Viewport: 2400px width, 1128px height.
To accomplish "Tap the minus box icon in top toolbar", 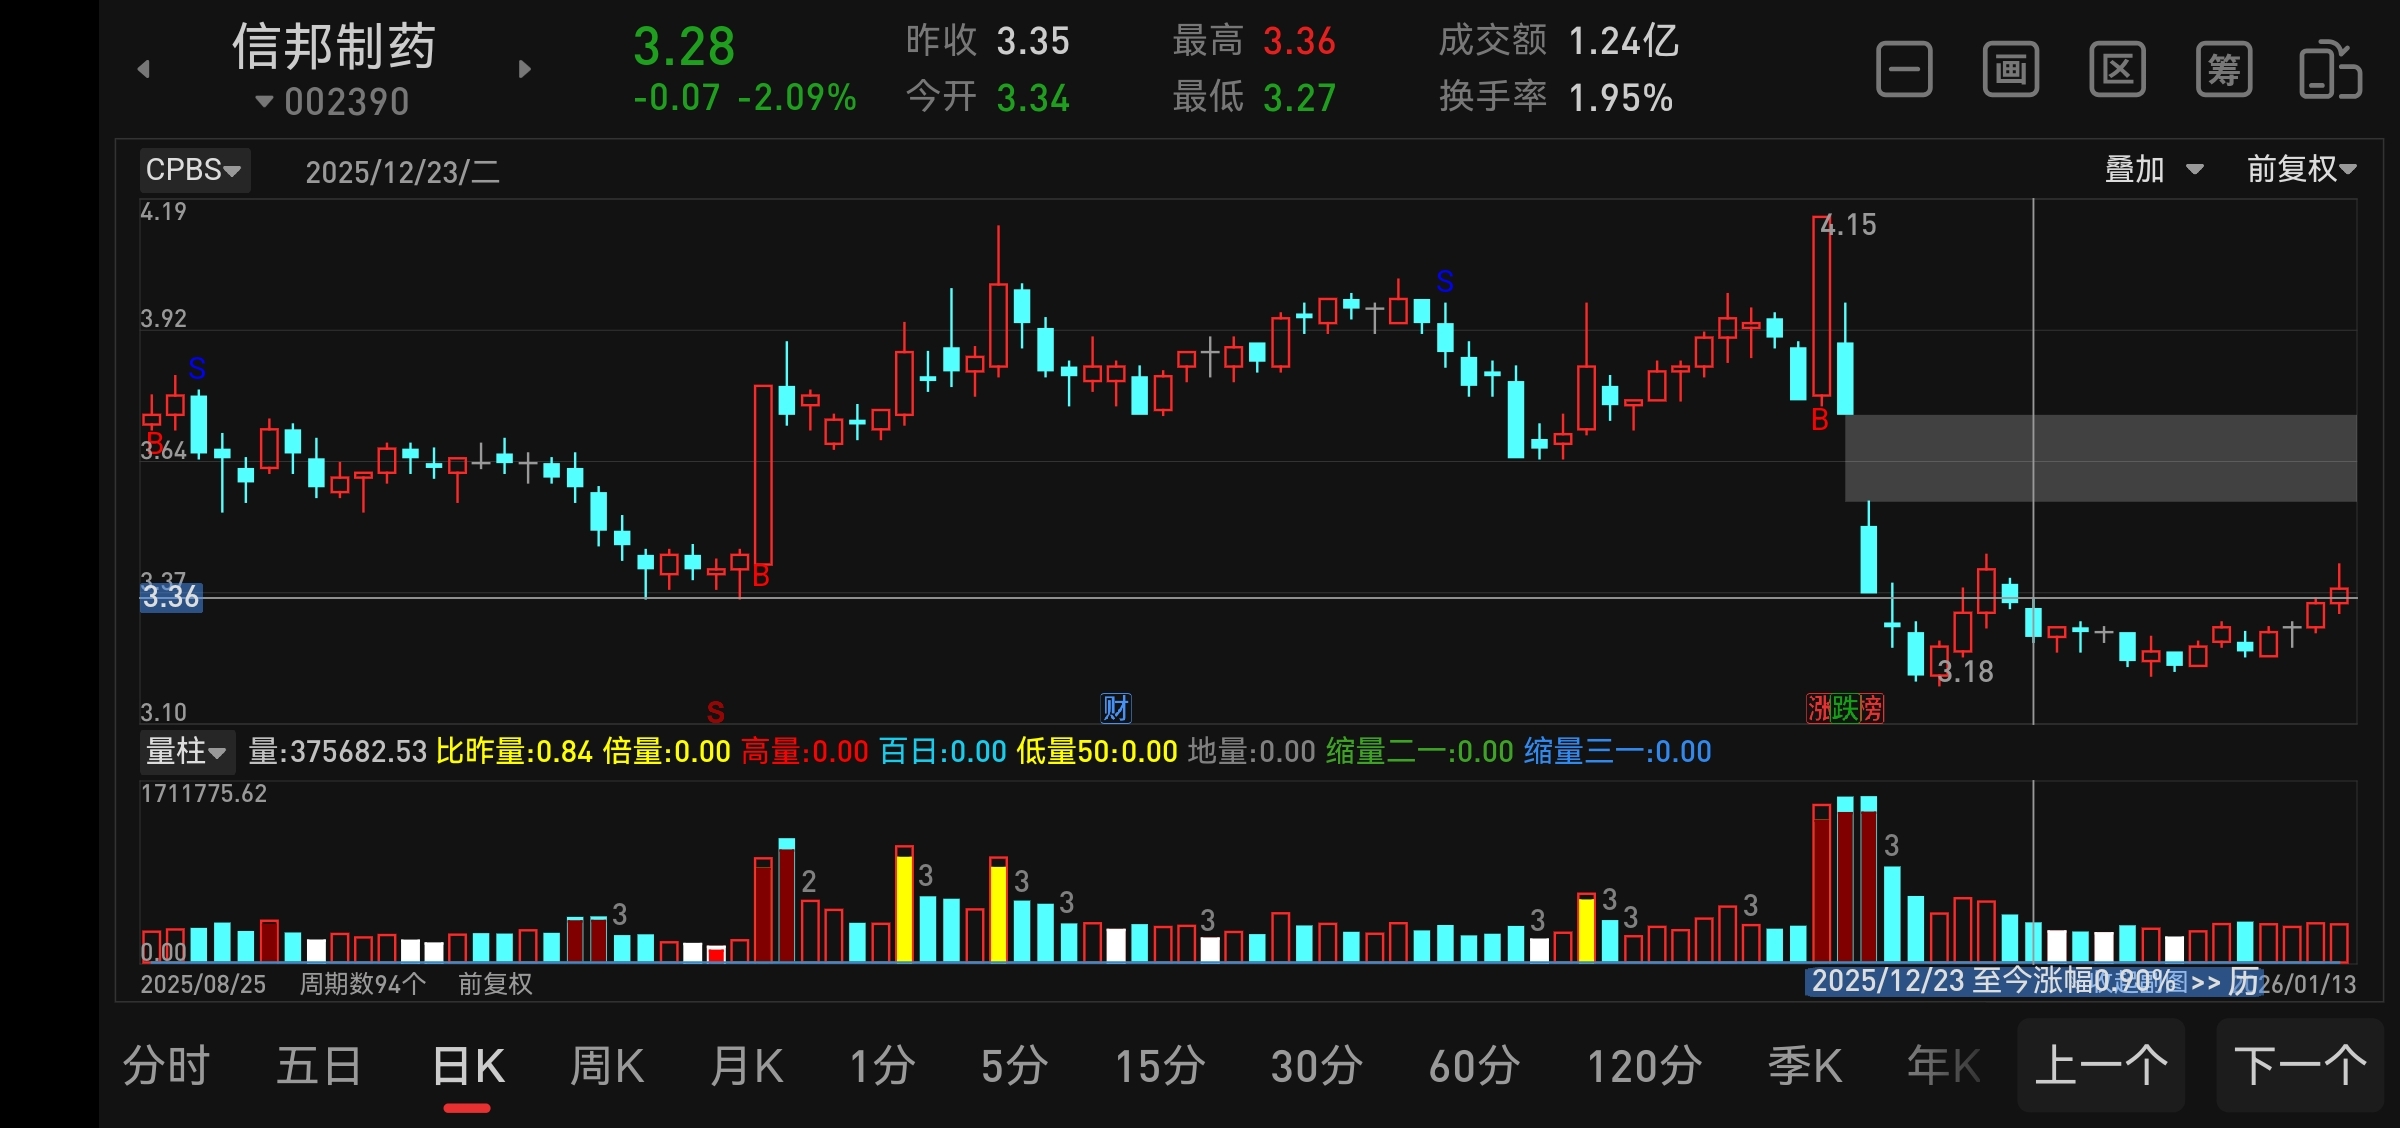I will pos(1904,70).
